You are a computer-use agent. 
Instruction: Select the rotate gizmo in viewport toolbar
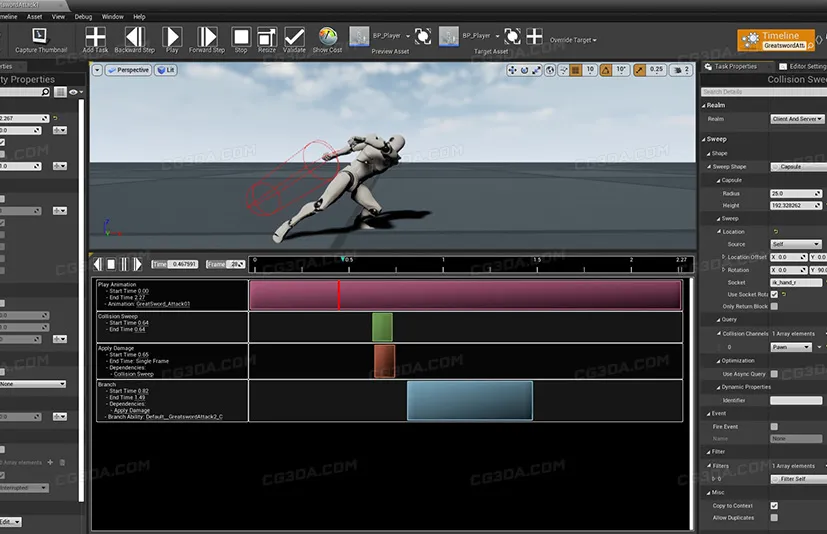[524, 70]
